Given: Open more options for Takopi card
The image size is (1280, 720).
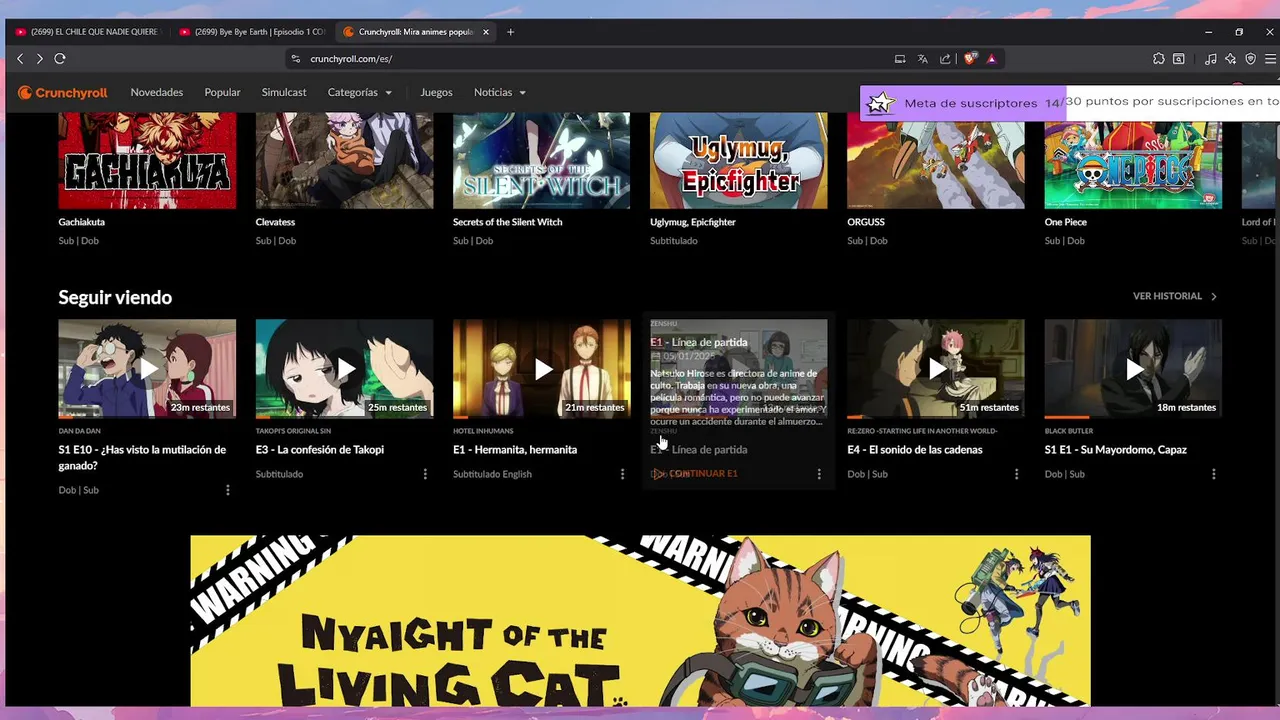Looking at the screenshot, I should 425,474.
